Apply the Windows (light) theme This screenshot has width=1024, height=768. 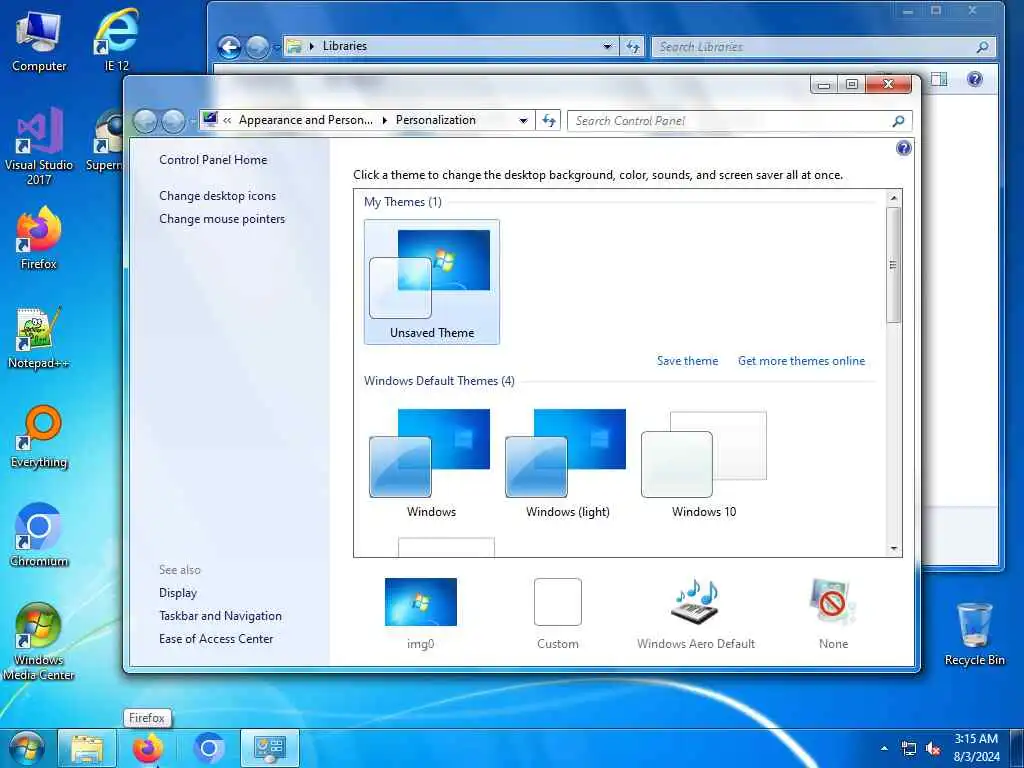click(x=567, y=462)
